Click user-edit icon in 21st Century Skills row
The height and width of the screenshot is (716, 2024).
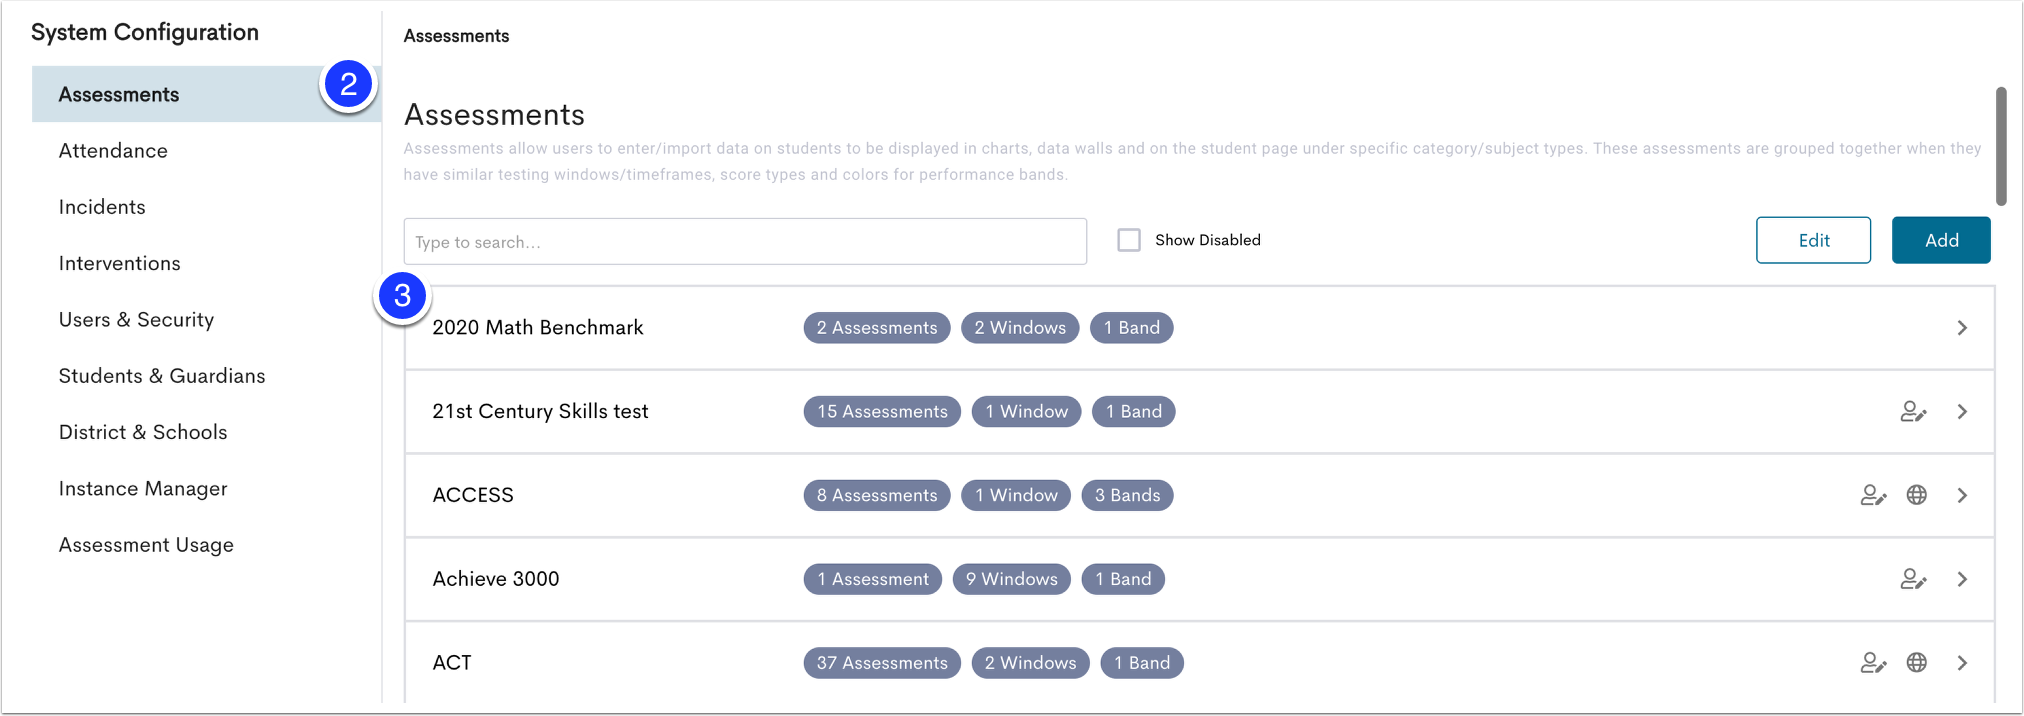tap(1913, 412)
